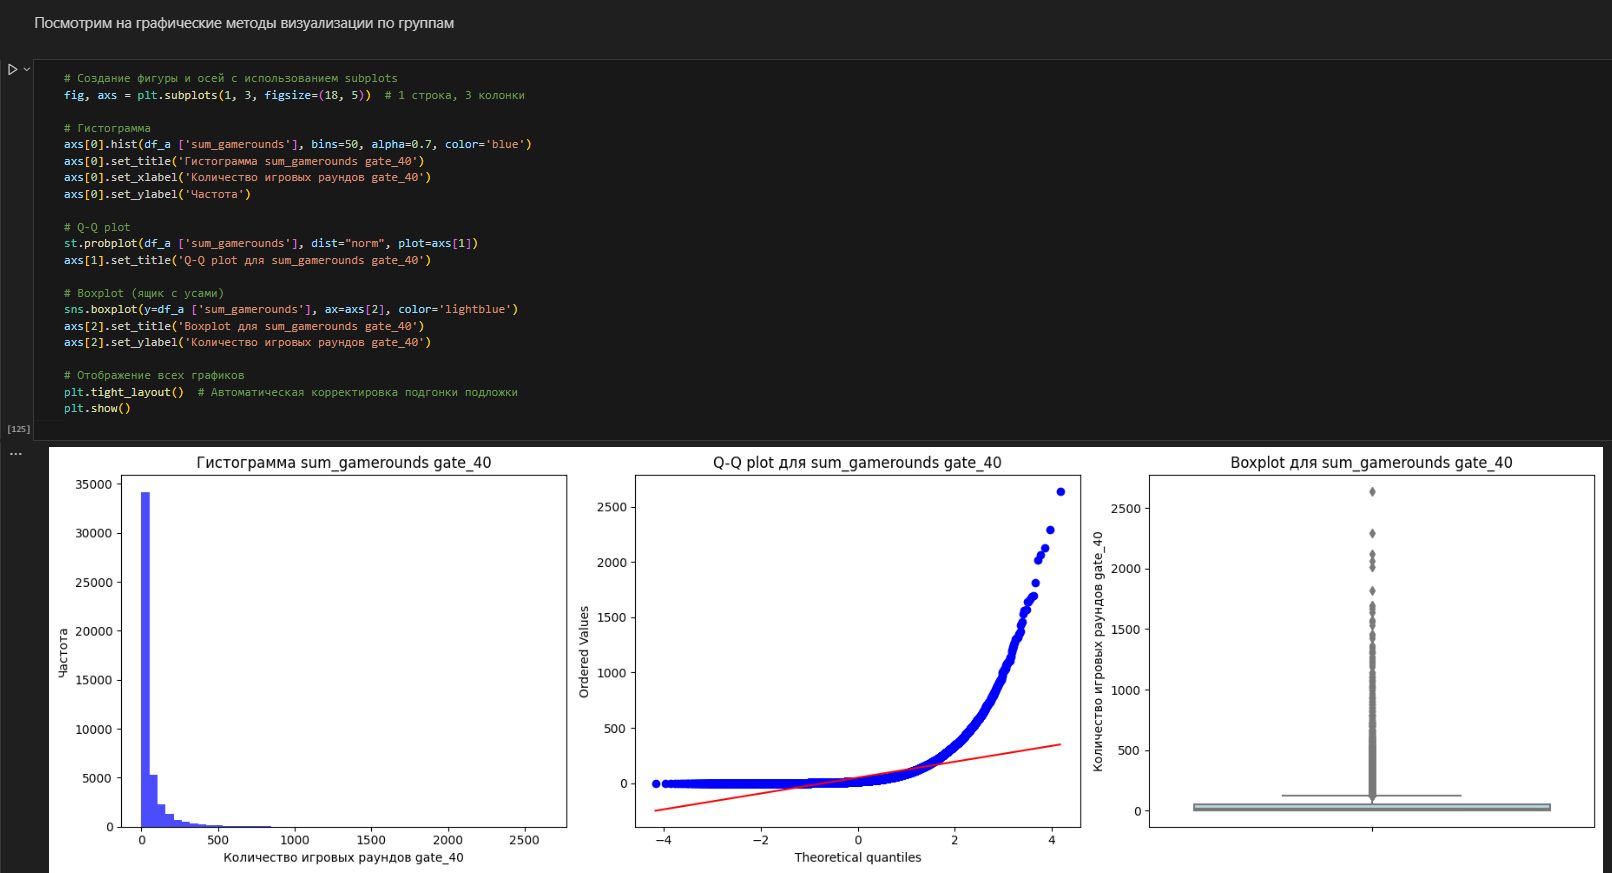Open the cell output ellipsis menu
The image size is (1612, 873).
[x=16, y=454]
